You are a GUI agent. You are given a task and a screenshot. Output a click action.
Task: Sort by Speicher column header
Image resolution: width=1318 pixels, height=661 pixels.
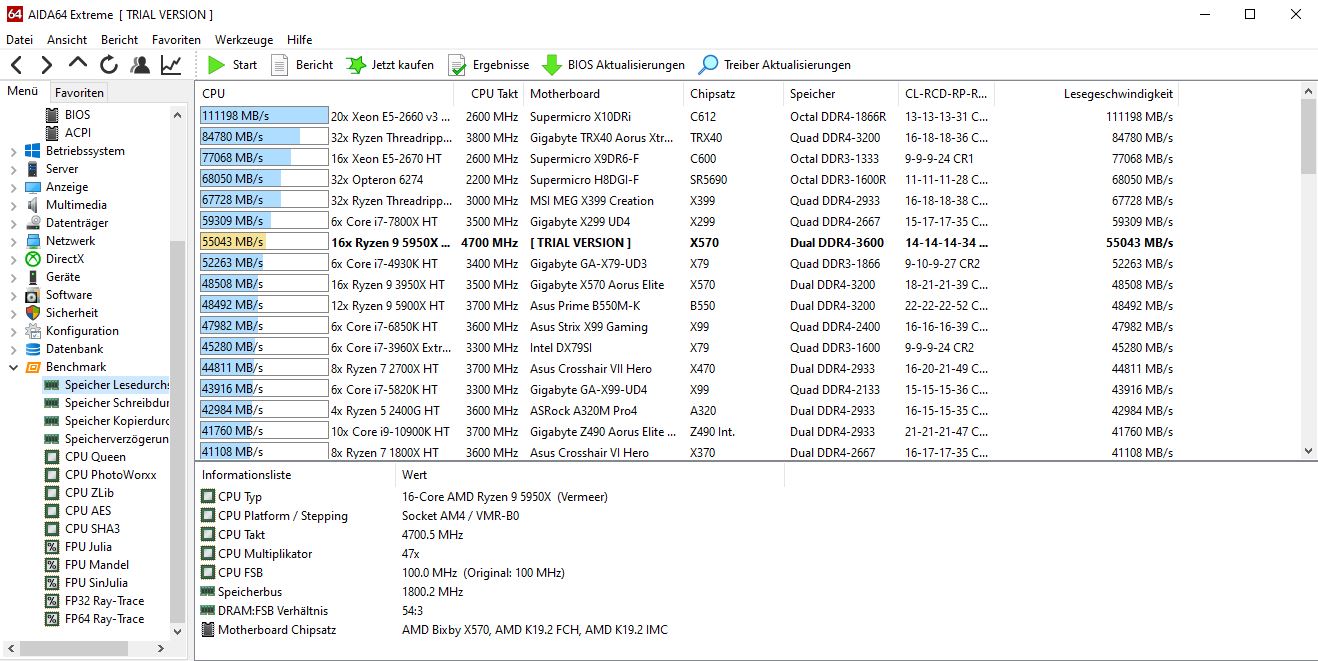[841, 94]
